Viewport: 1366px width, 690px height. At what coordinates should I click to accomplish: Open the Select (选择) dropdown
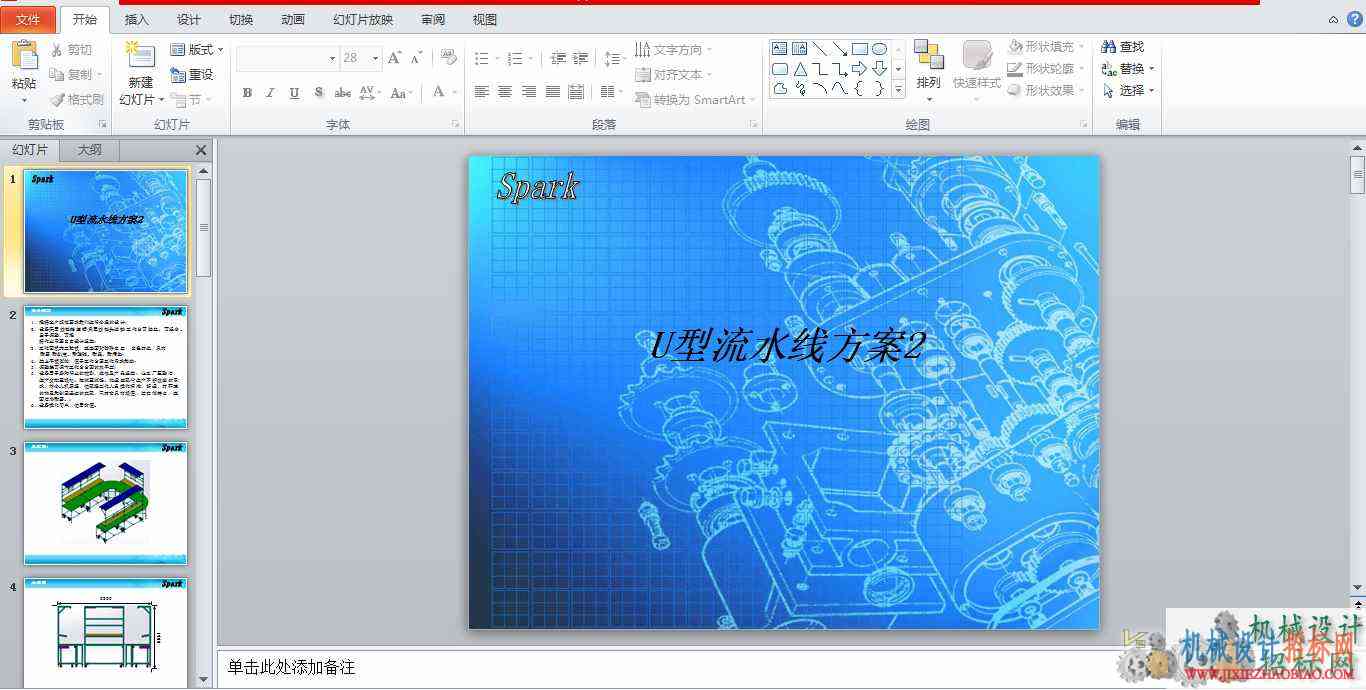point(1128,90)
